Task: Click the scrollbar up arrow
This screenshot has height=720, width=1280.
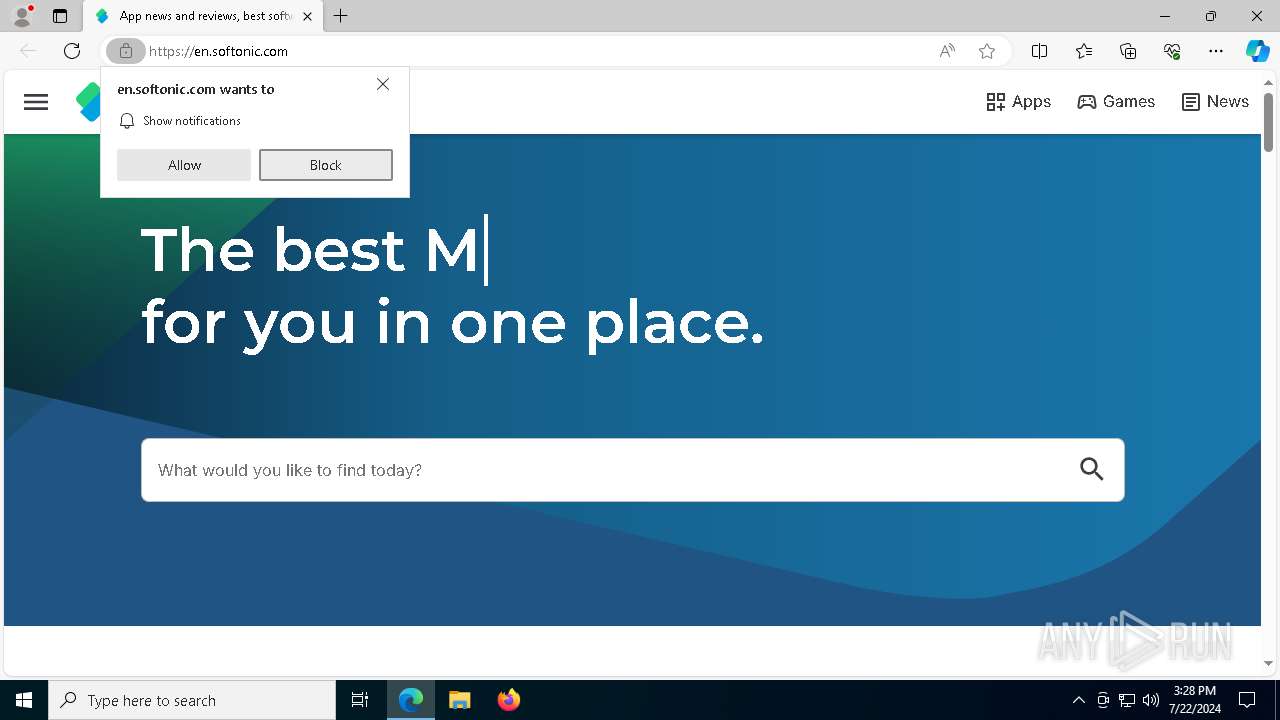Action: 1268,83
